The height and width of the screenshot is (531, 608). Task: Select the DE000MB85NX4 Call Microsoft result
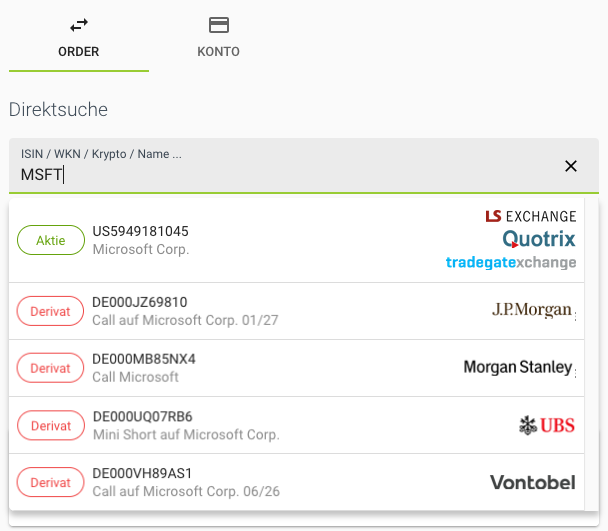click(x=250, y=368)
